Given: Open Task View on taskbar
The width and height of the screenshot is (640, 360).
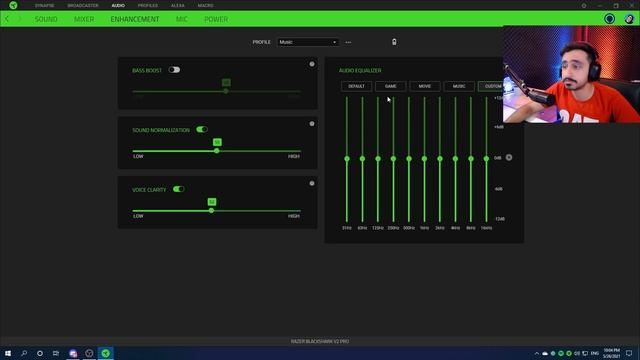Looking at the screenshot, I should click(x=56, y=353).
